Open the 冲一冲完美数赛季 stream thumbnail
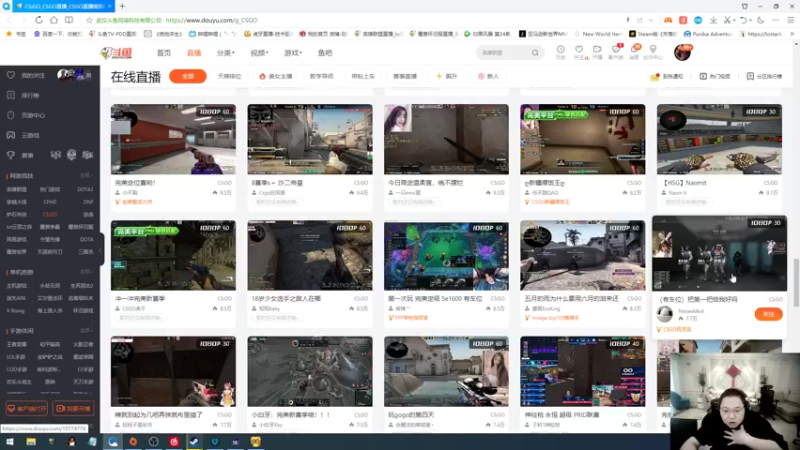This screenshot has width=800, height=450. click(x=173, y=255)
